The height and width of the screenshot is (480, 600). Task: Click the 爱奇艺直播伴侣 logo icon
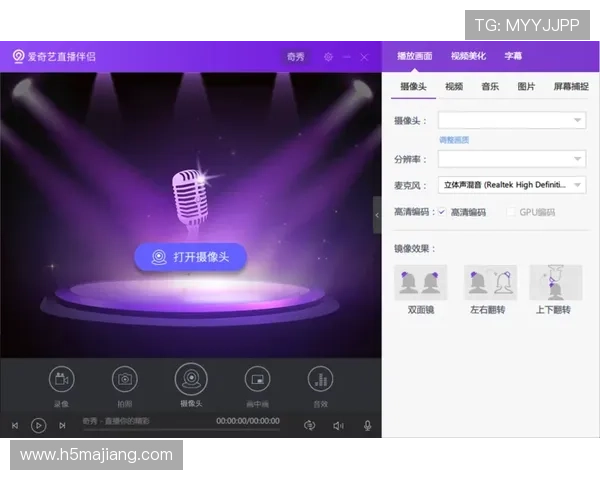[18, 57]
